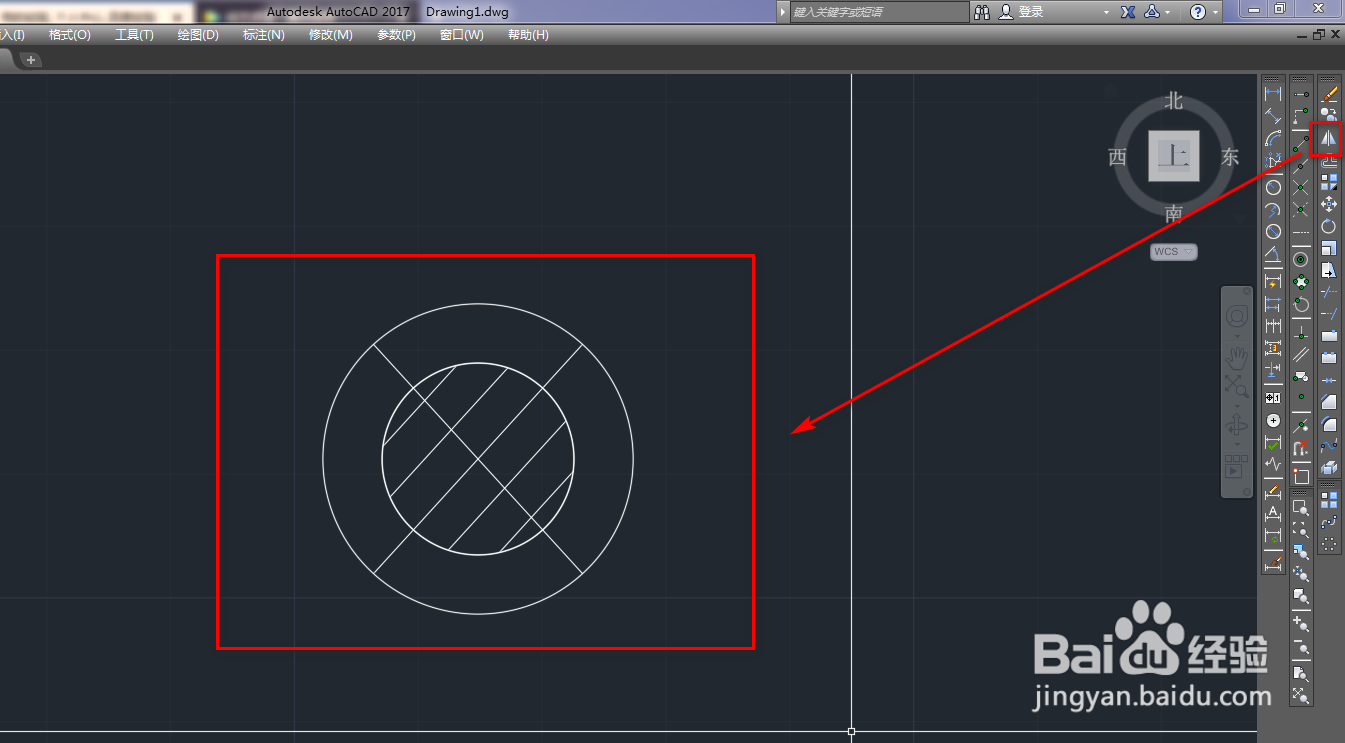Screen dimensions: 1345x743
Task: Select the Erase tool icon
Action: pyautogui.click(x=1329, y=93)
